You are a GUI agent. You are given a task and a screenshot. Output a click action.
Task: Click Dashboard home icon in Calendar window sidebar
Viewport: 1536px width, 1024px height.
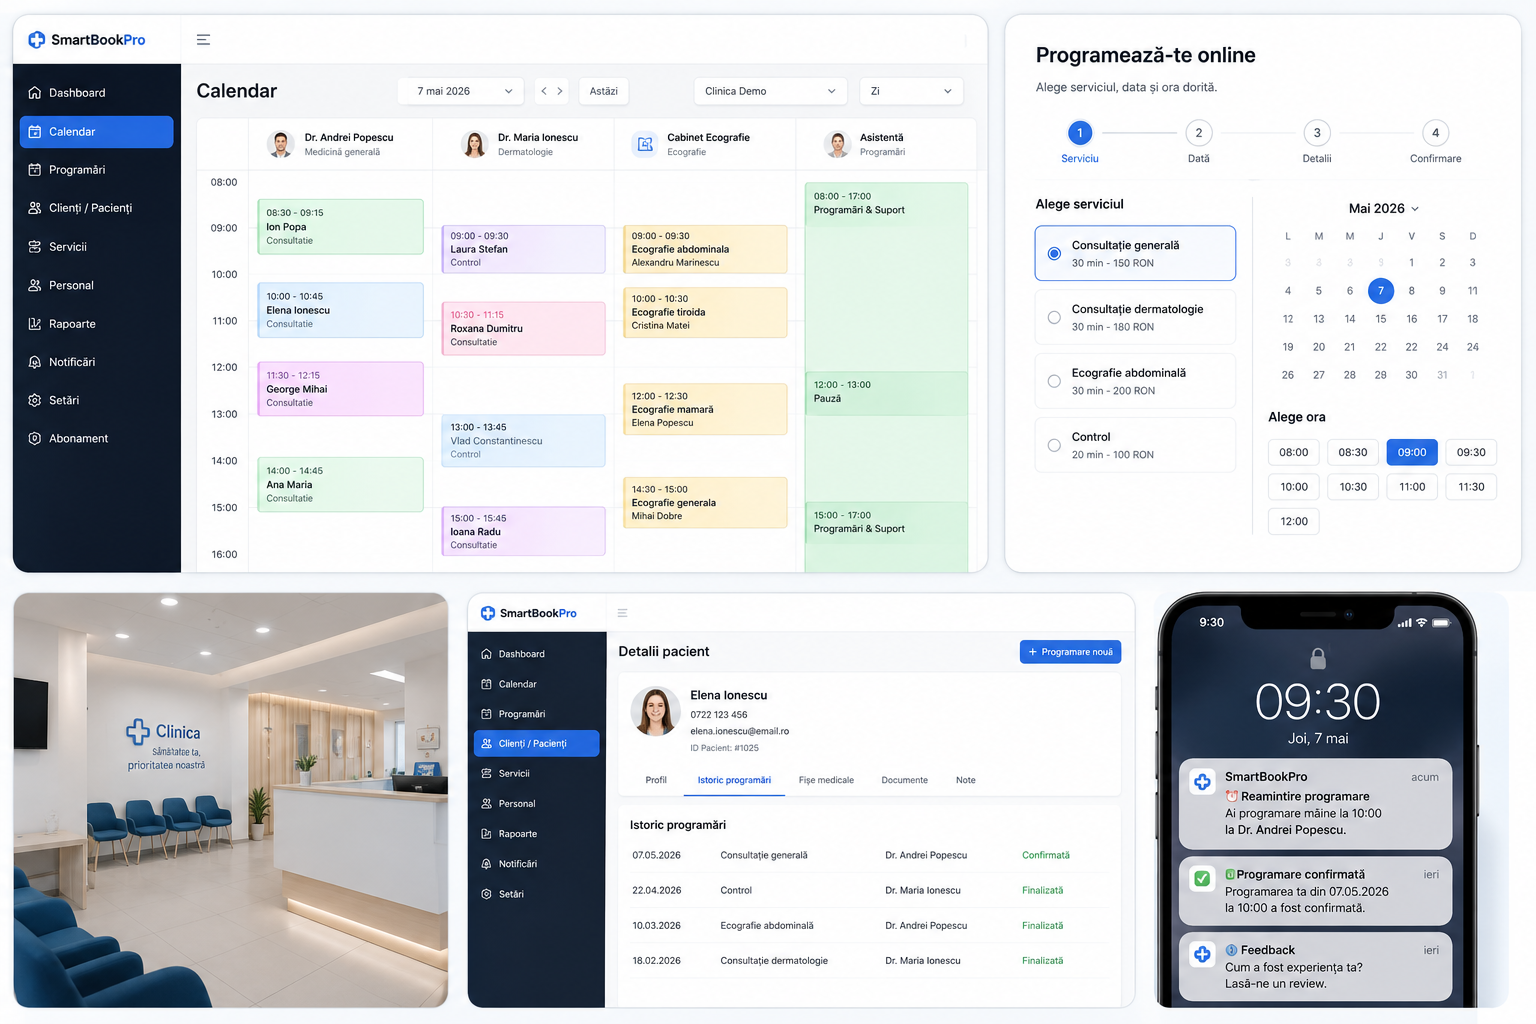point(35,93)
